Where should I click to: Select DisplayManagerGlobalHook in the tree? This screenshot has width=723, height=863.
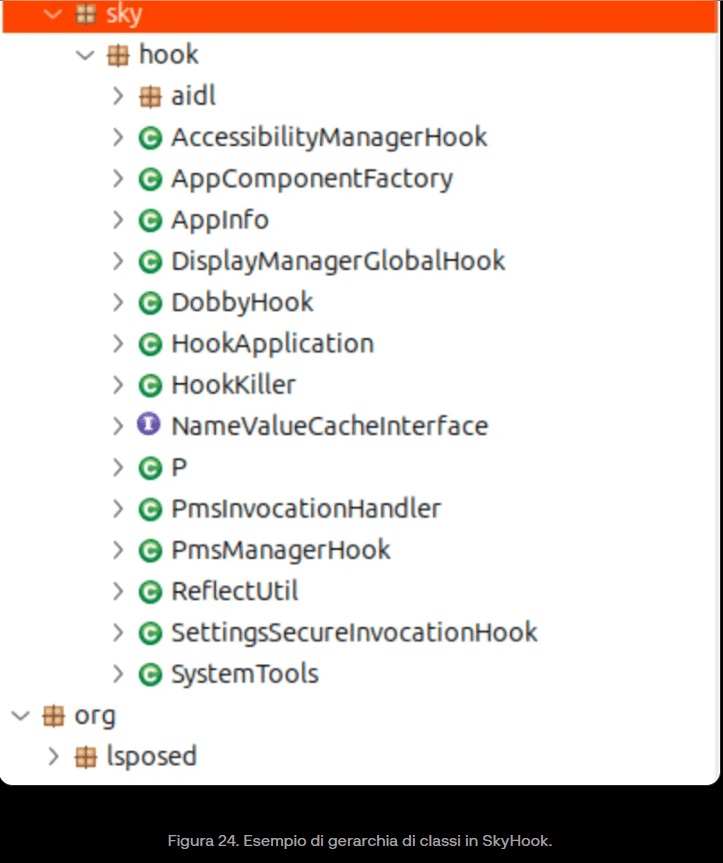[338, 262]
